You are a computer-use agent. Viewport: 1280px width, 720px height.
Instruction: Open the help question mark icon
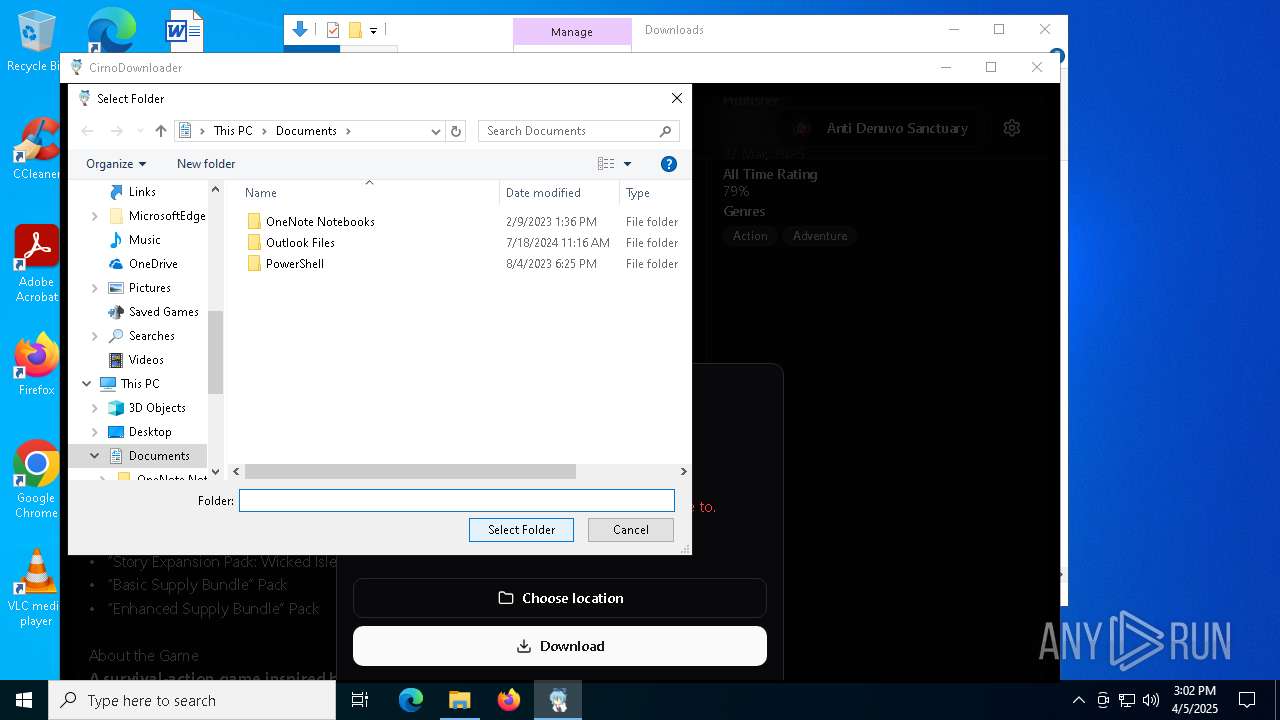[669, 164]
